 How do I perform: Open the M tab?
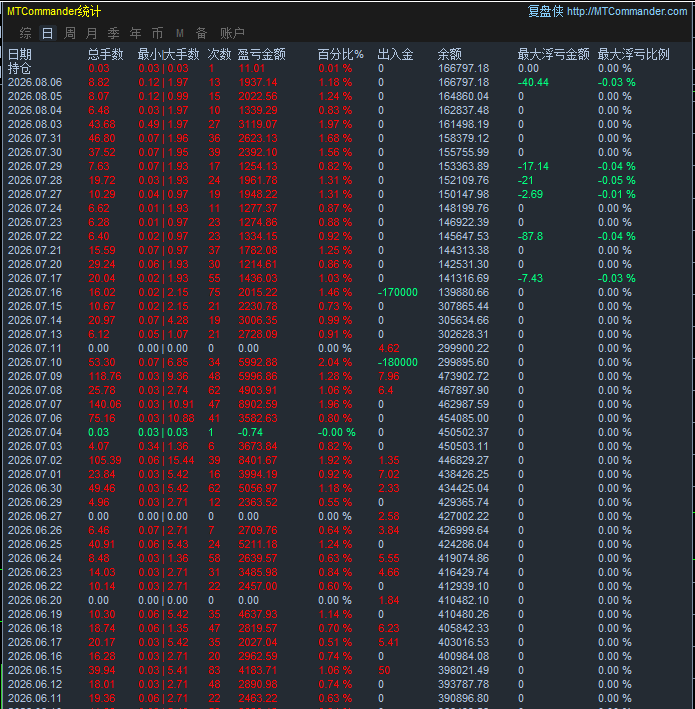(x=180, y=33)
